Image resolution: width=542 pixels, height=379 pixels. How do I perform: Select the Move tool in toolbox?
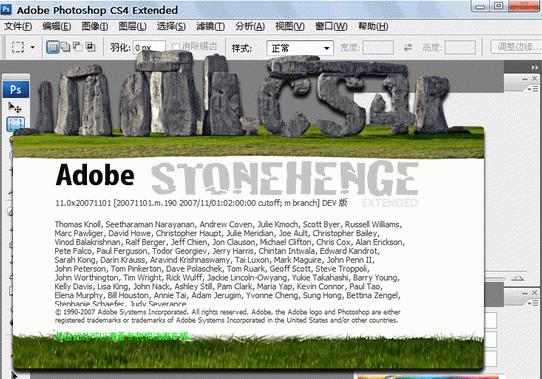[15, 108]
